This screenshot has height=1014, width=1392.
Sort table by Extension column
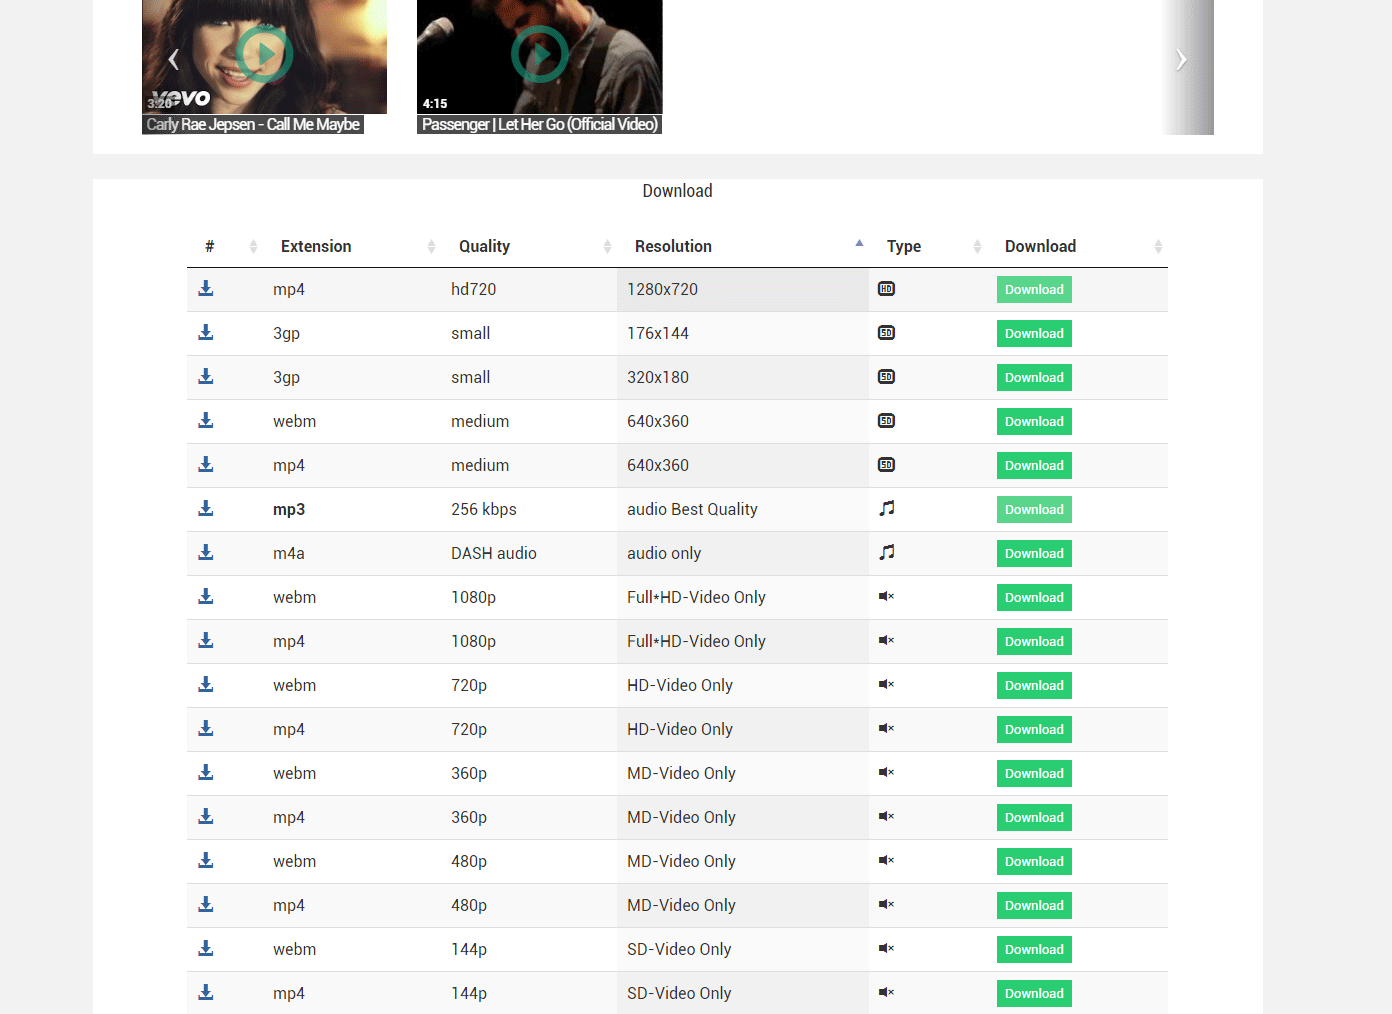click(316, 247)
